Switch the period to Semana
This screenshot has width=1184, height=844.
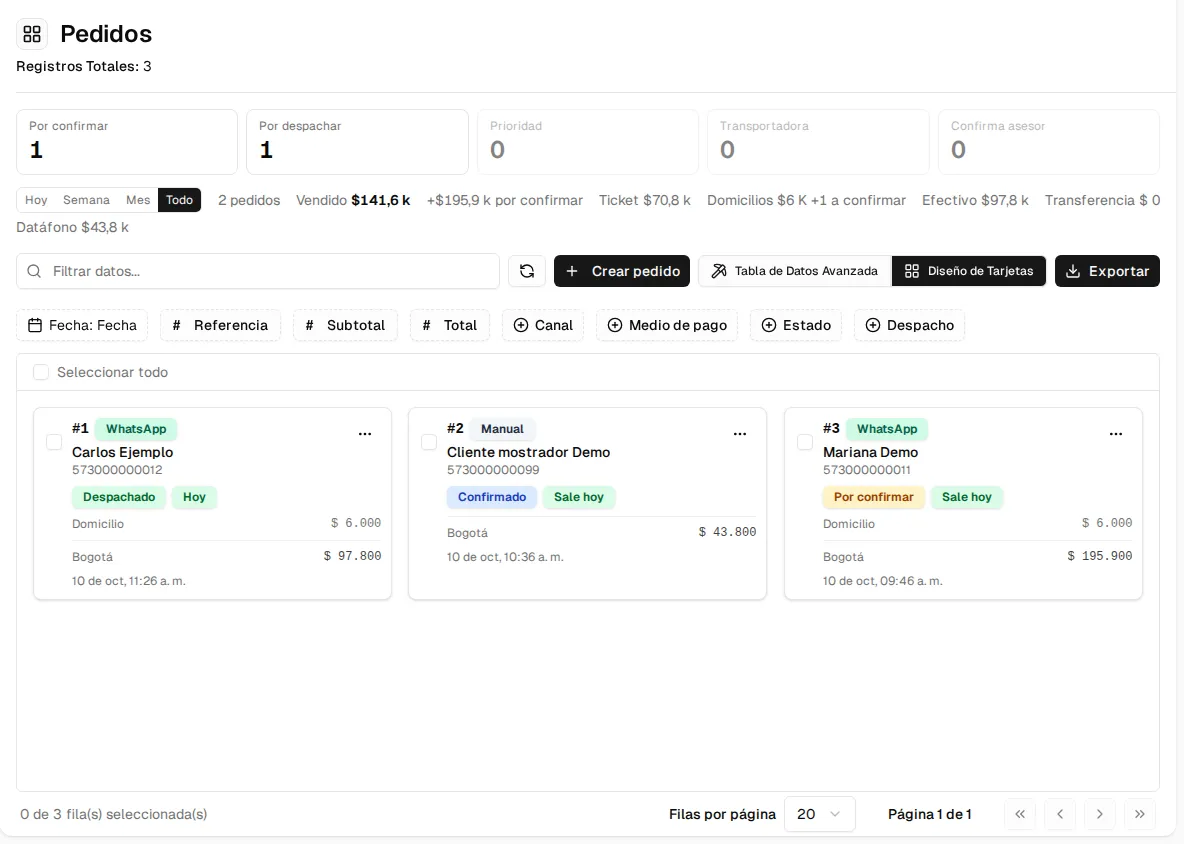pyautogui.click(x=86, y=200)
